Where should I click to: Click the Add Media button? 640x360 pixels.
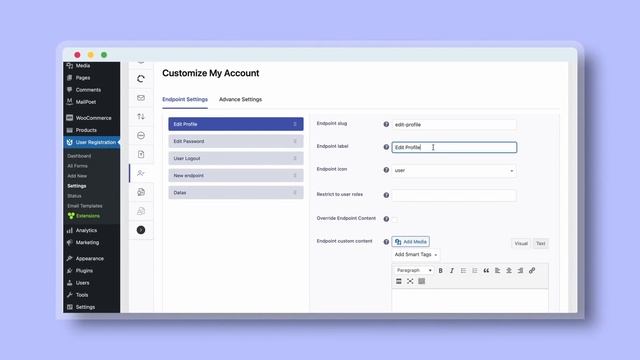411,242
